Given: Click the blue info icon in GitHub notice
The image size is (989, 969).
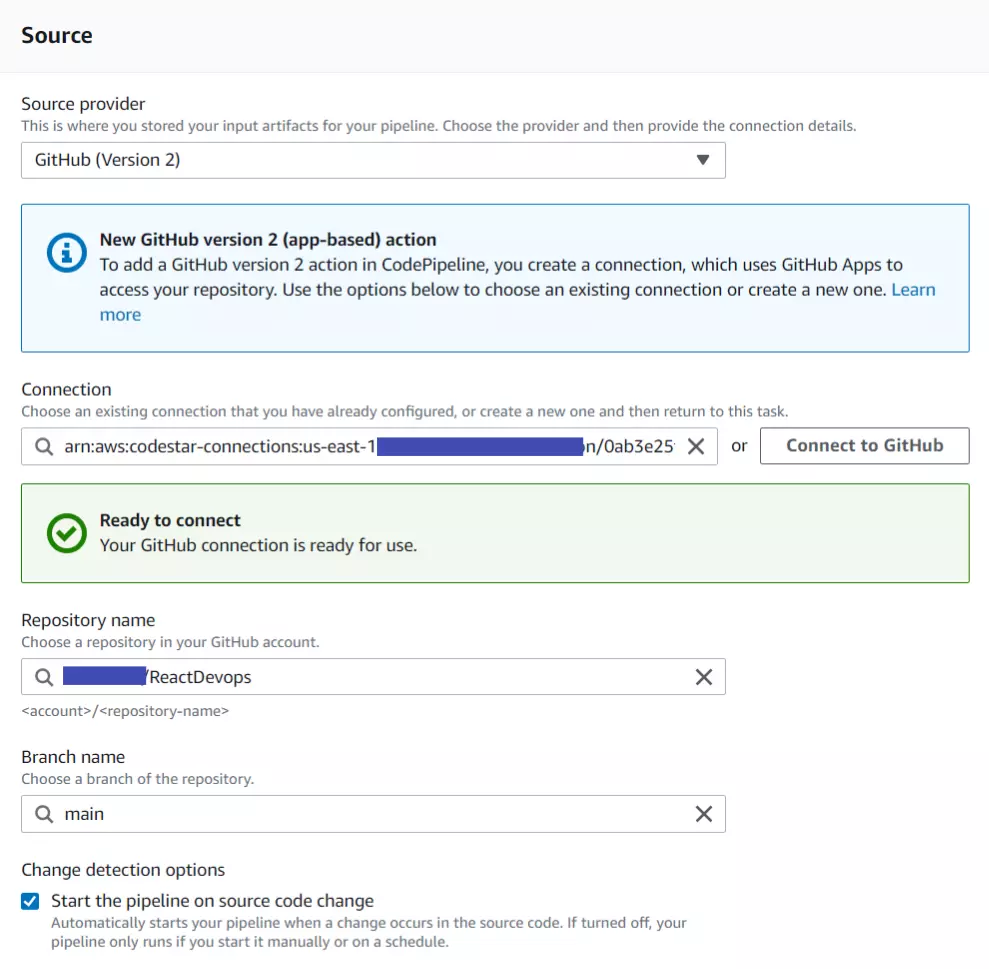Looking at the screenshot, I should 66,253.
